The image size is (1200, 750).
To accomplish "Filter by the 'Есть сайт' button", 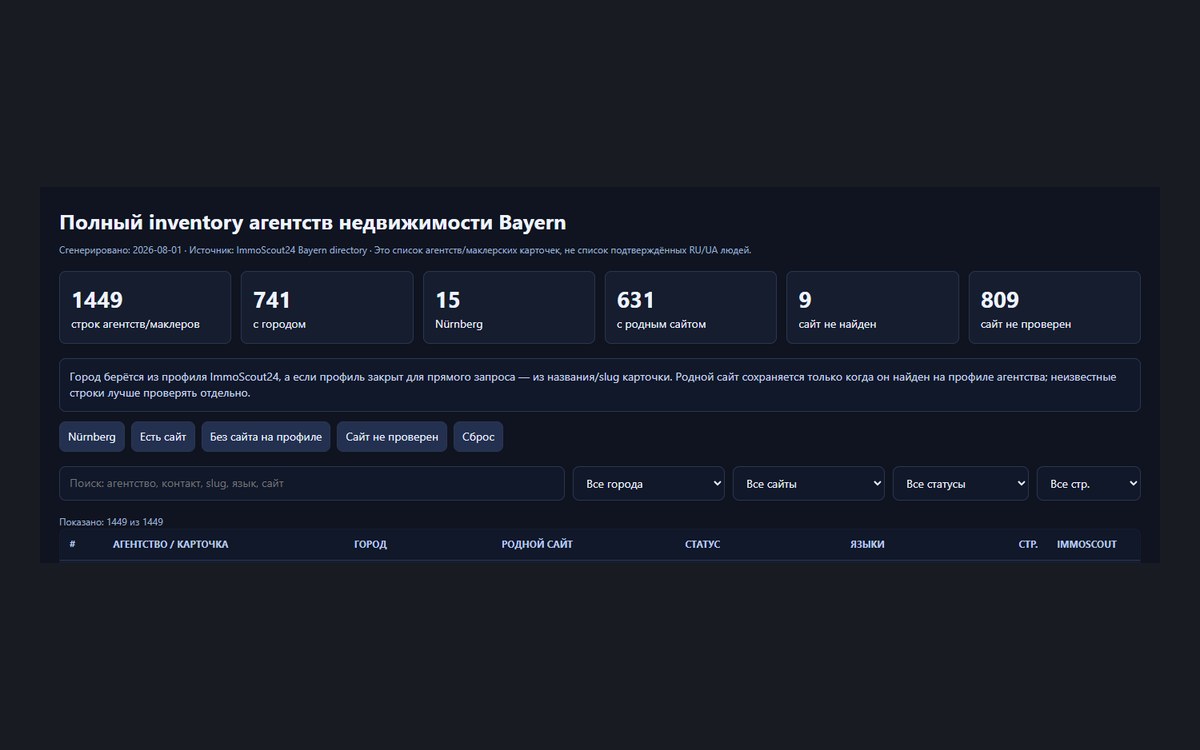I will click(163, 437).
